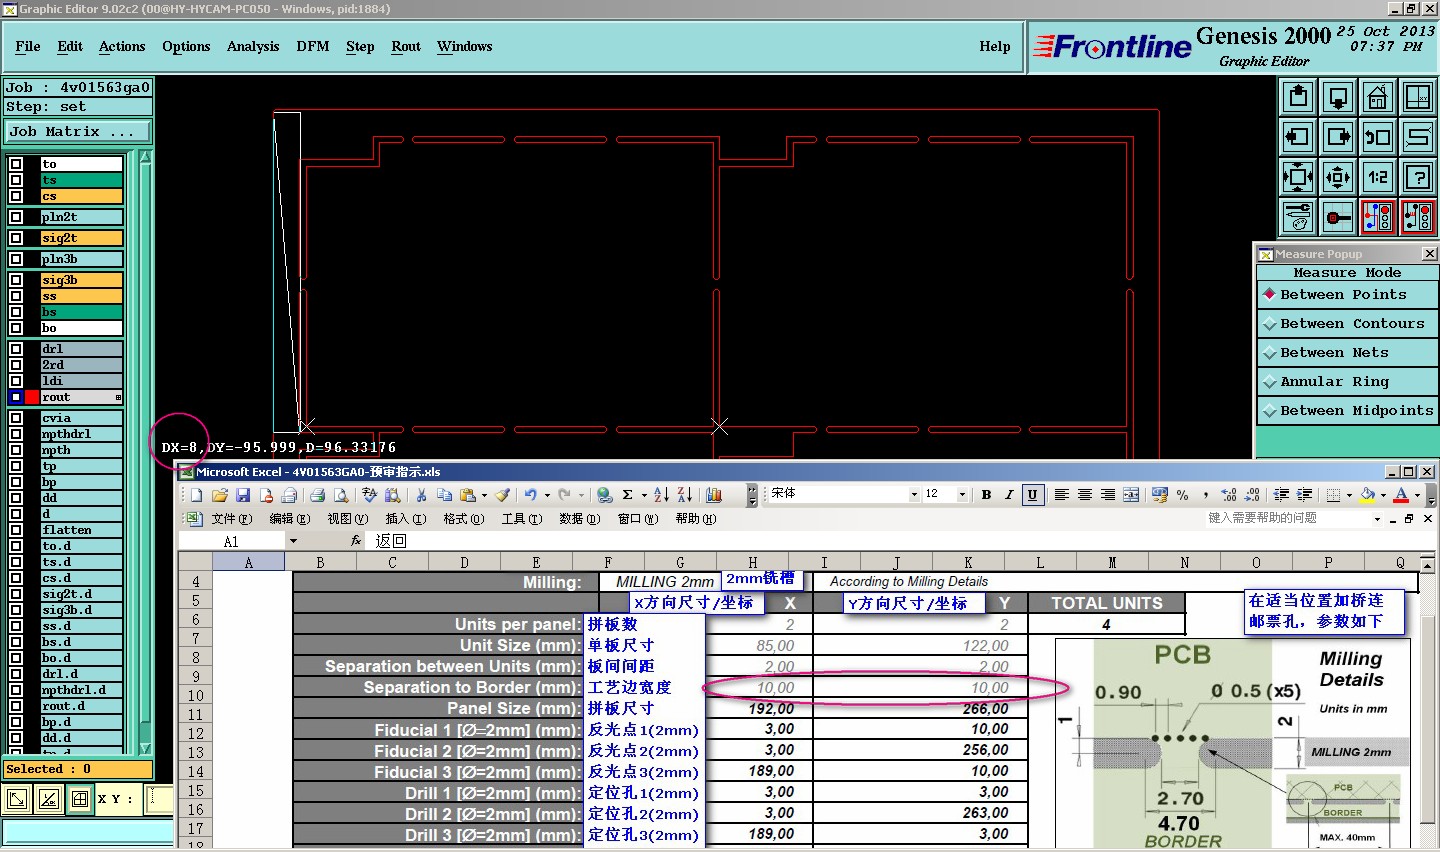Click the zoom-out outward arrows icon

[x=1338, y=177]
